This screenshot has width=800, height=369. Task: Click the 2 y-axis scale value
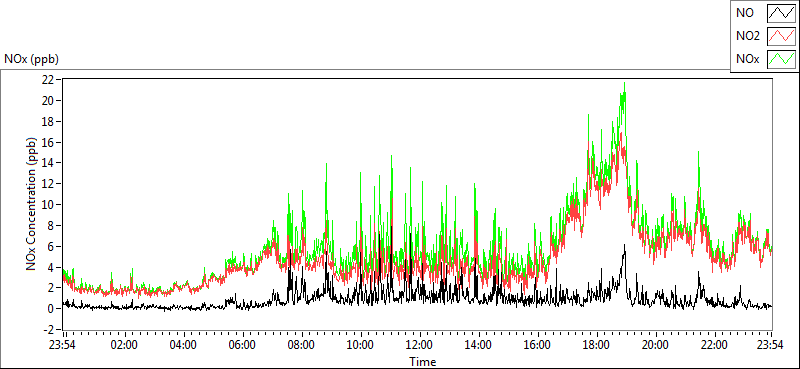pos(51,288)
